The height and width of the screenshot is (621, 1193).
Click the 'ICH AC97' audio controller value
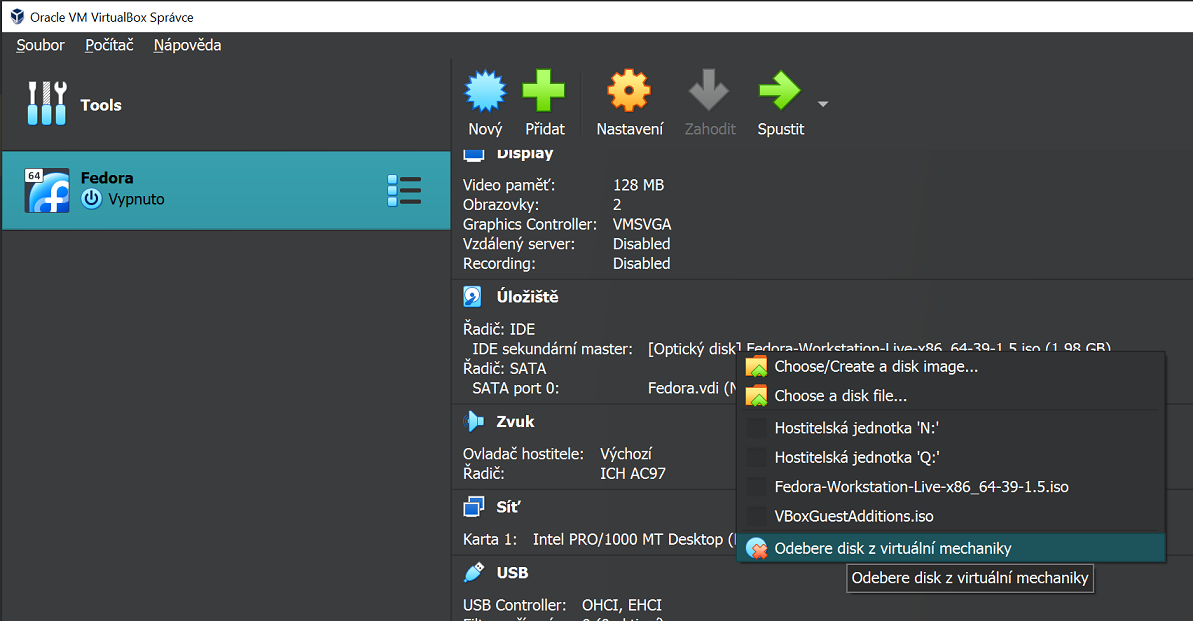tap(633, 473)
